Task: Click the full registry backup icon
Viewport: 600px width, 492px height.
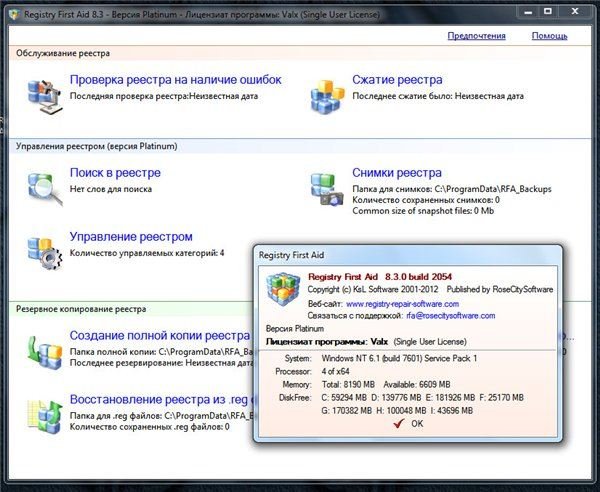Action: (44, 352)
